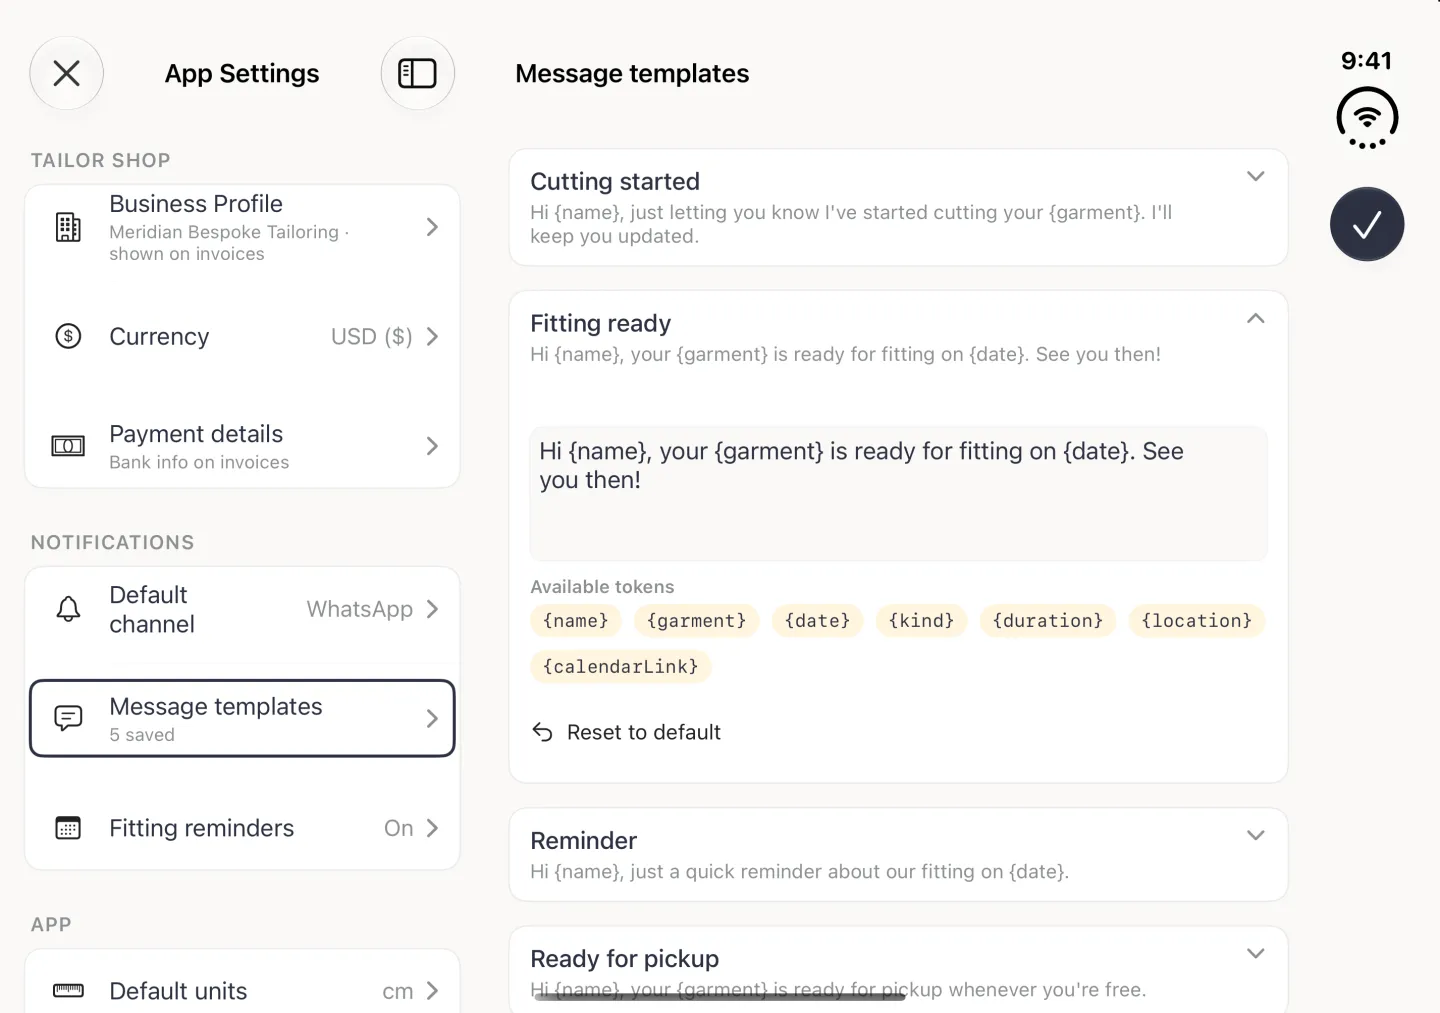Click the Cutting started title text
The height and width of the screenshot is (1013, 1440).
615,181
